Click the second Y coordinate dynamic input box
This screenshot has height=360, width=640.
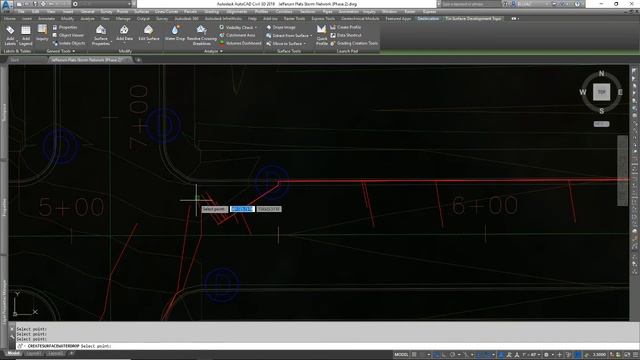click(269, 209)
